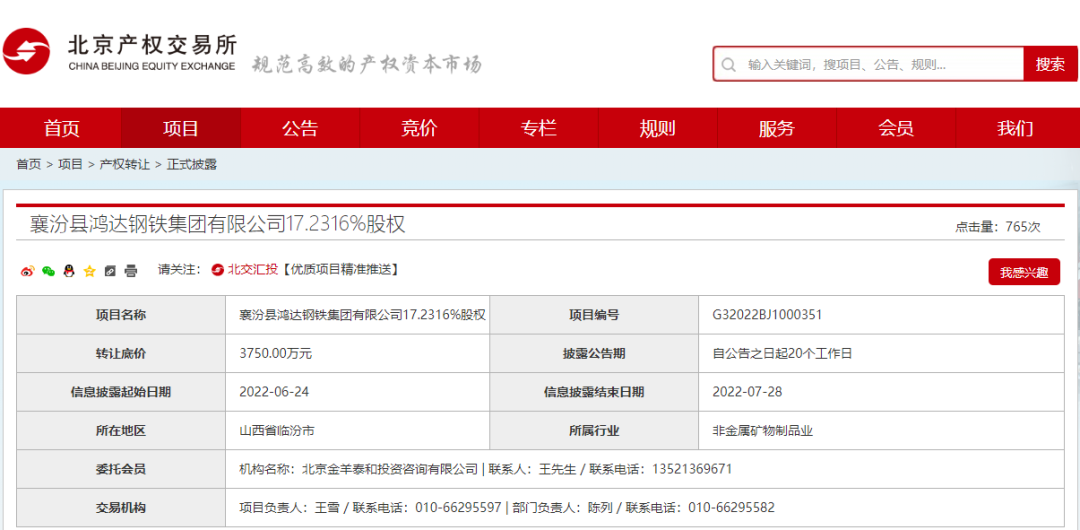
Task: Click 项目 in the breadcrumb
Action: pyautogui.click(x=70, y=164)
